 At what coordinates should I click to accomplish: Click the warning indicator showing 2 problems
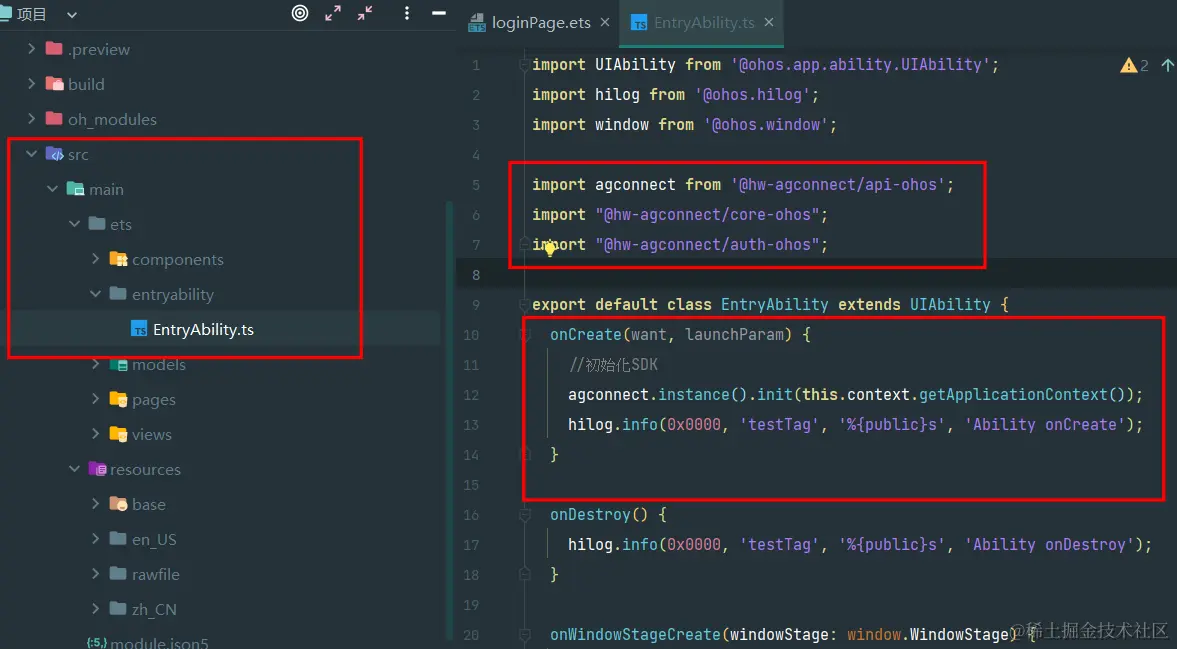tap(1134, 65)
